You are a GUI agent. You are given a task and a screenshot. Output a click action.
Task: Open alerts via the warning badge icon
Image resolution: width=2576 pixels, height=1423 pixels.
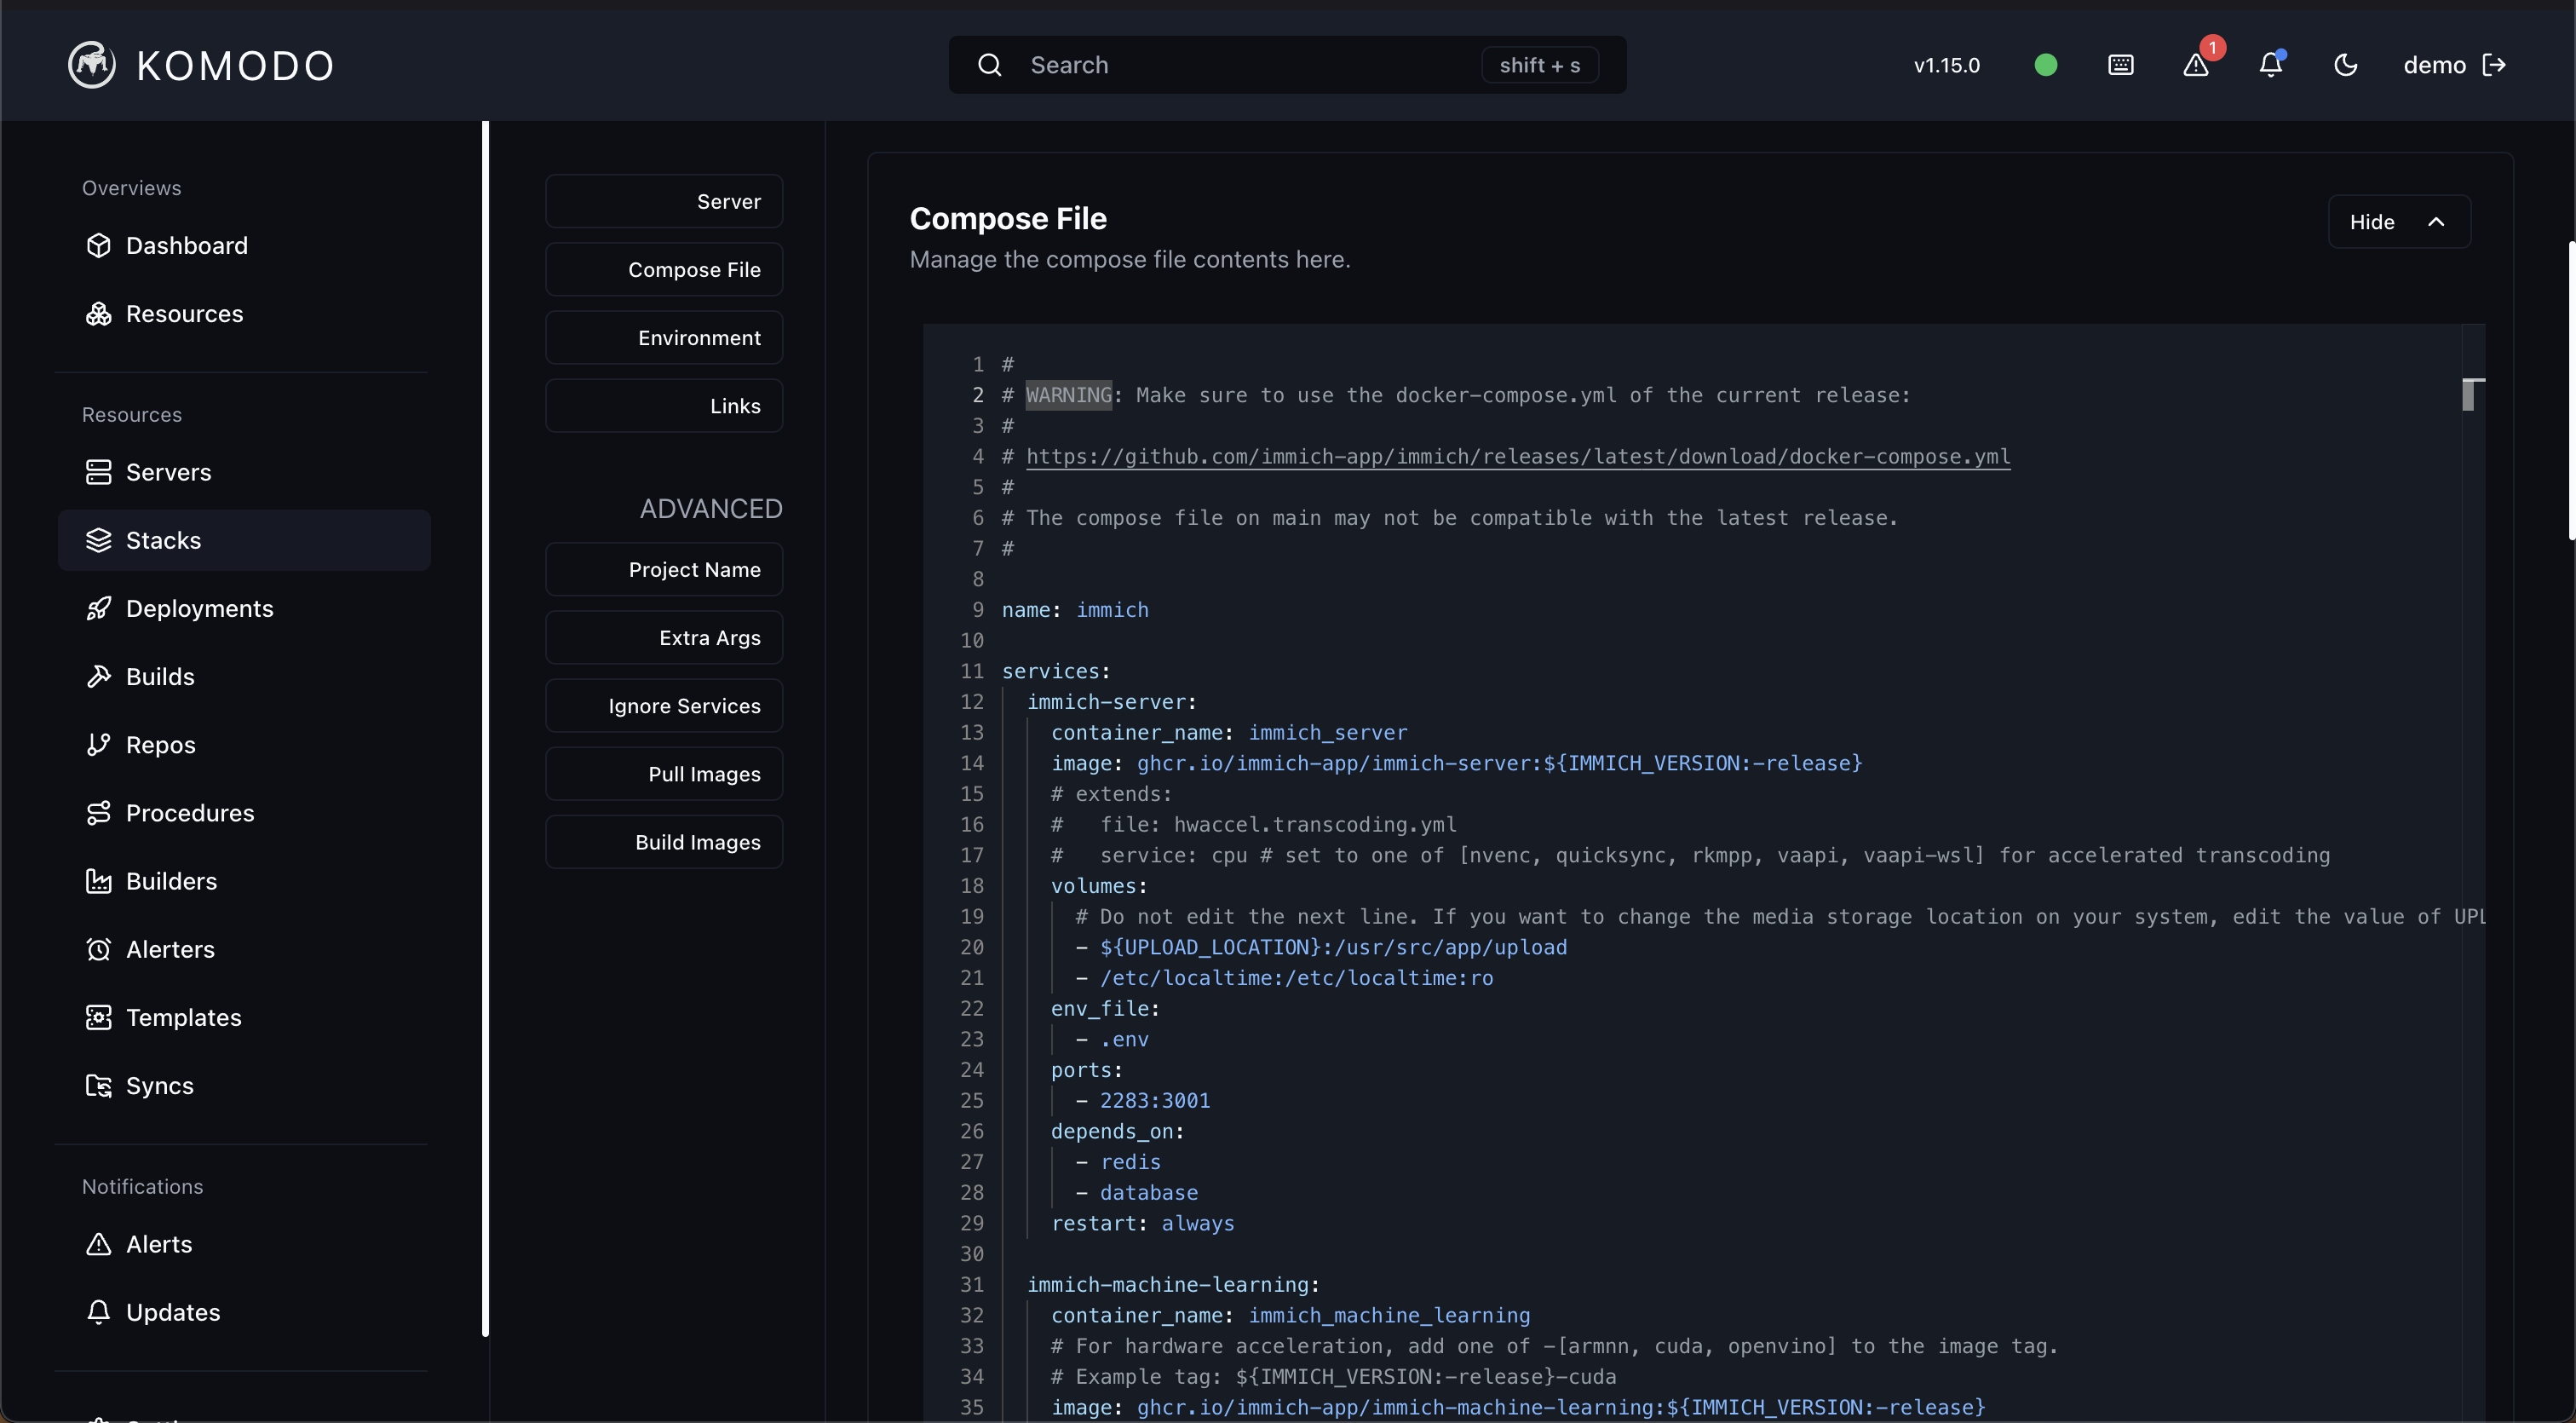pos(2196,64)
